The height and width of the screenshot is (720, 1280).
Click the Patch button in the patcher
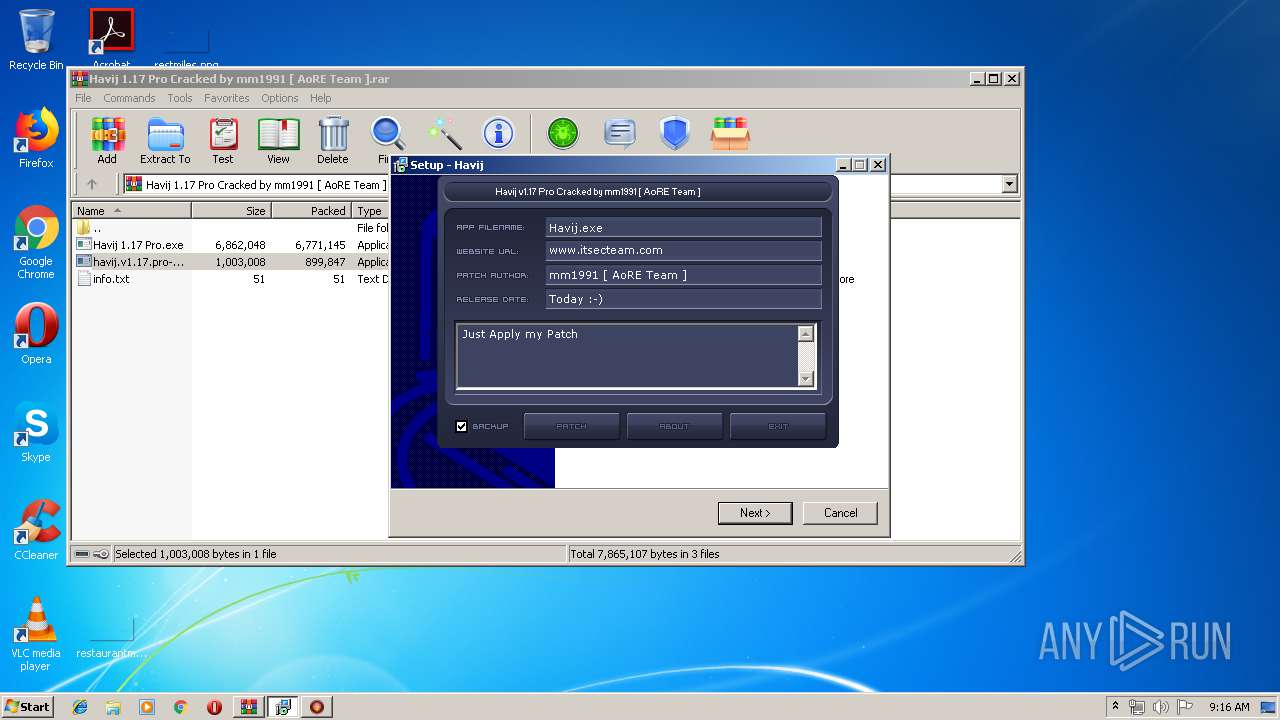coord(571,426)
